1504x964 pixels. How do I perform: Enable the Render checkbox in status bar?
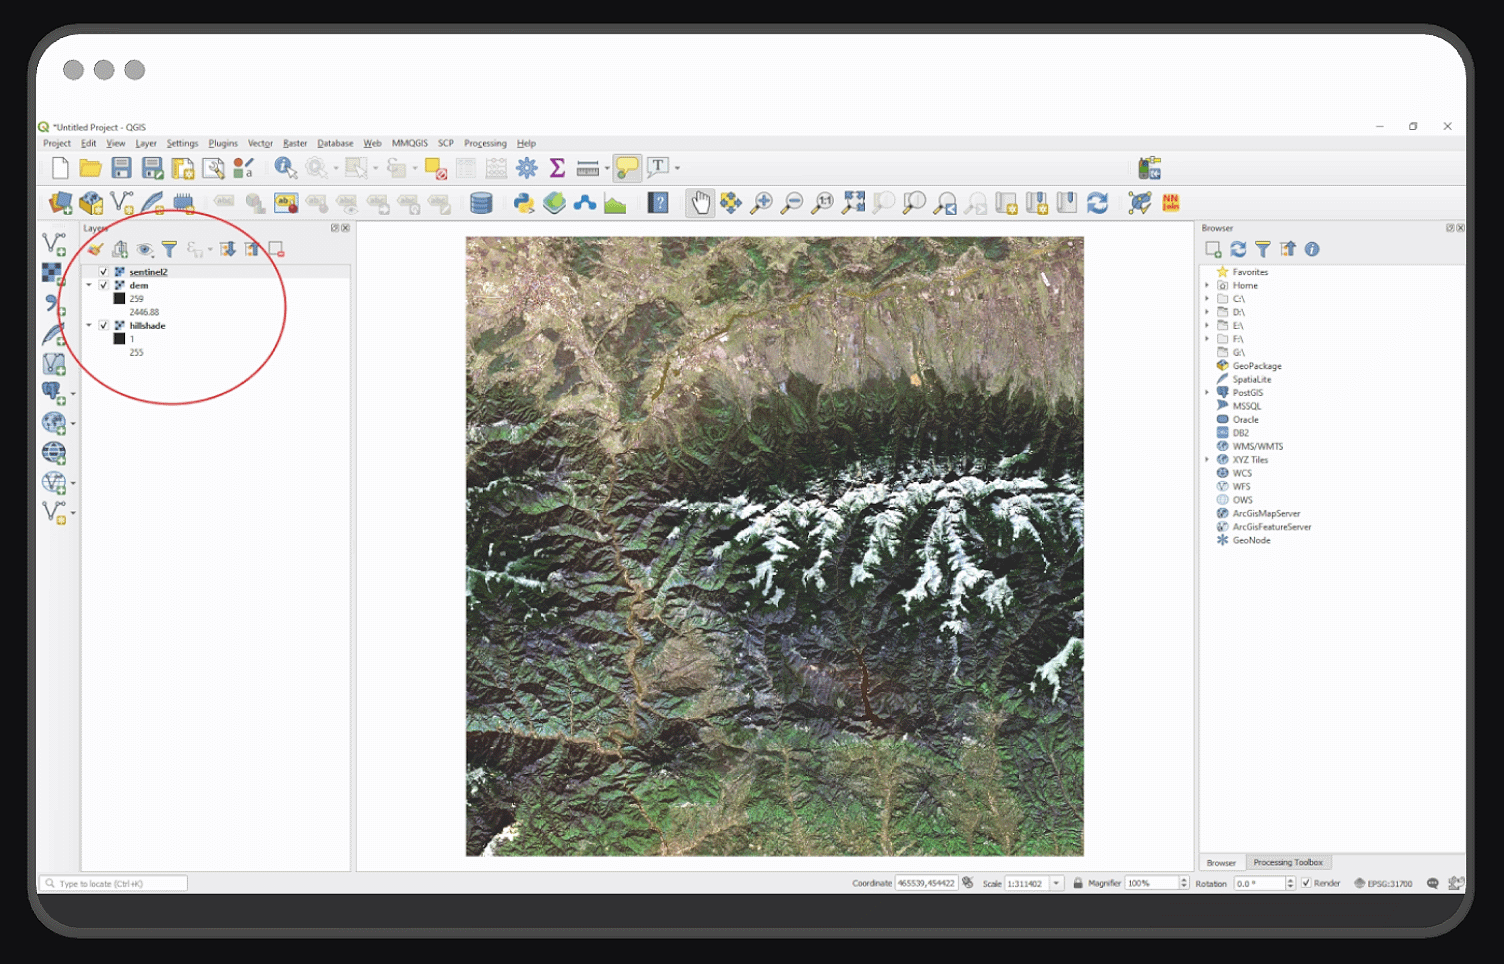pyautogui.click(x=1305, y=883)
